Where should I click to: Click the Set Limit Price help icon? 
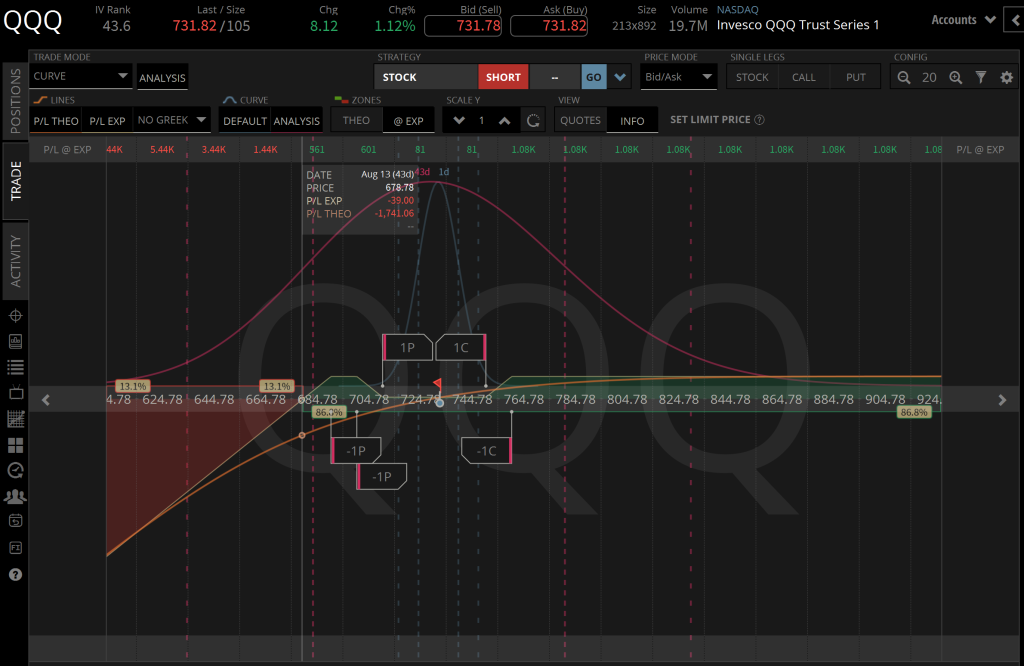pos(759,119)
